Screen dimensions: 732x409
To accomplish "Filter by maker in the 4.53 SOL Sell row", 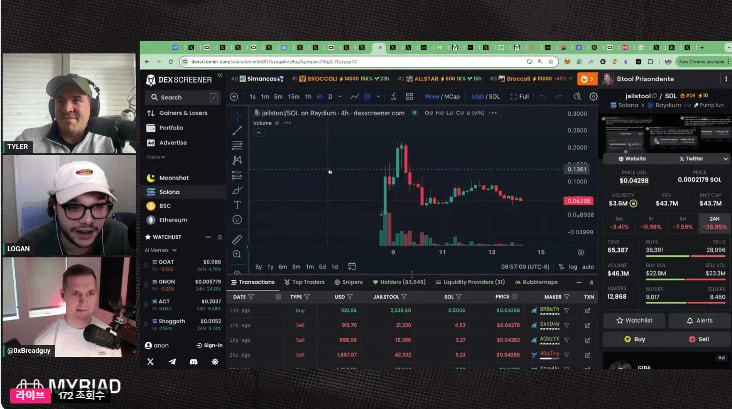I will pos(567,325).
